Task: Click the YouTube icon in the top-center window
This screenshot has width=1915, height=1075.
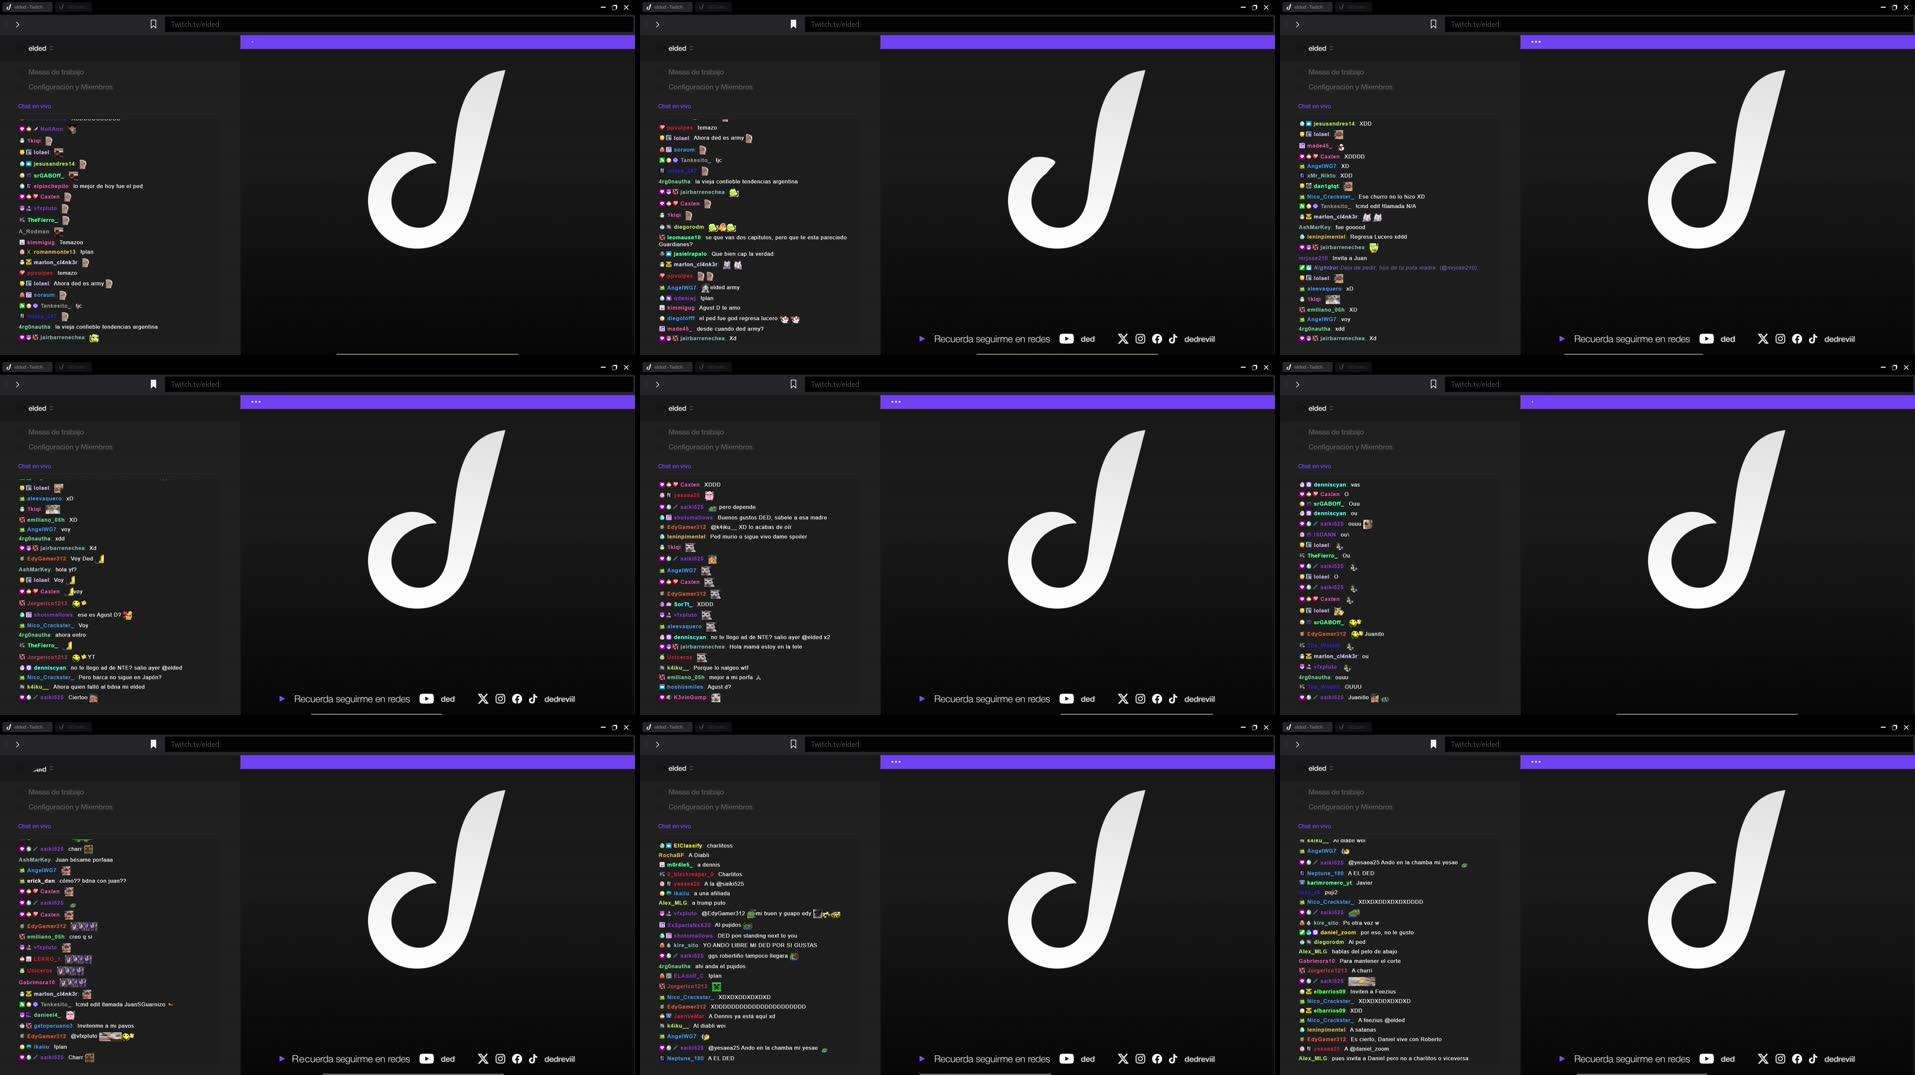Action: (1067, 339)
